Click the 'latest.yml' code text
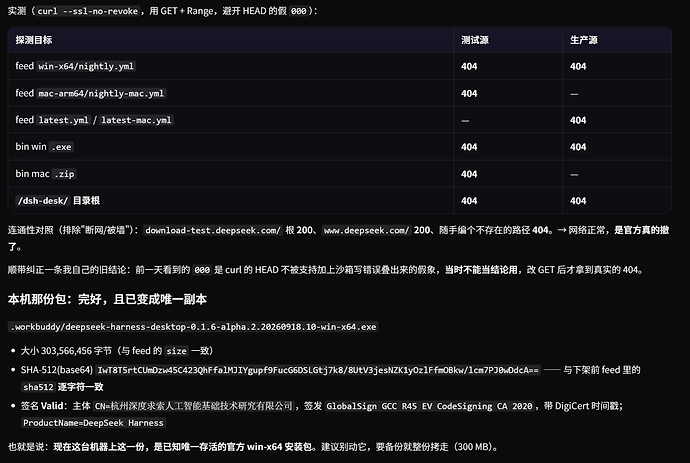The image size is (690, 463). click(x=63, y=120)
